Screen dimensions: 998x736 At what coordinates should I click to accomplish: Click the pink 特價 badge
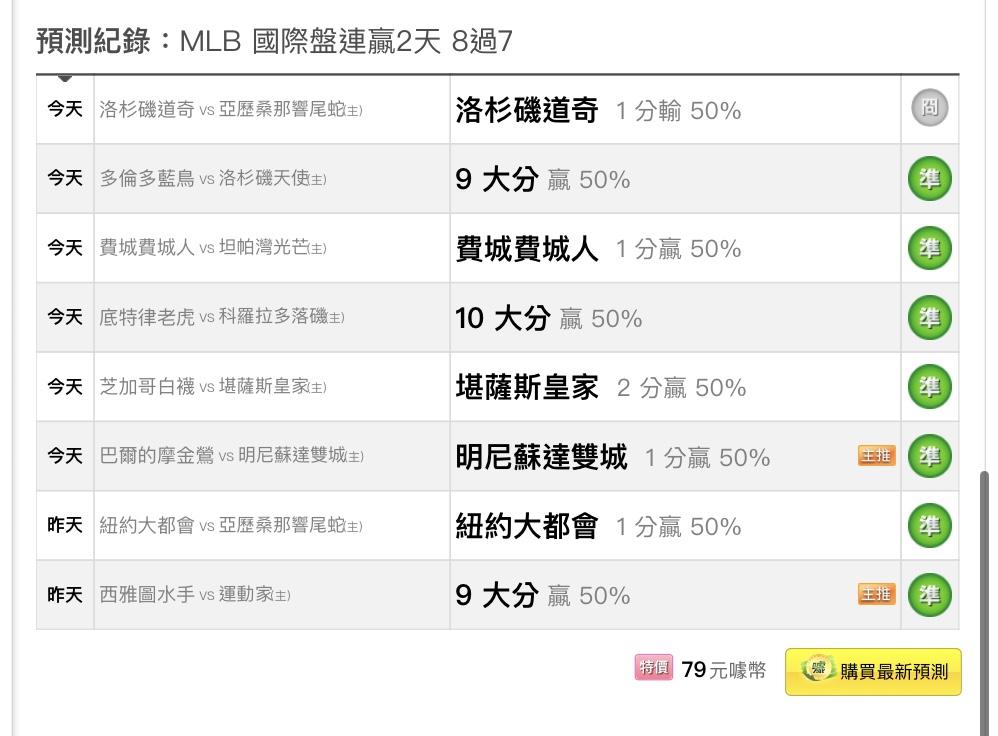(x=654, y=668)
